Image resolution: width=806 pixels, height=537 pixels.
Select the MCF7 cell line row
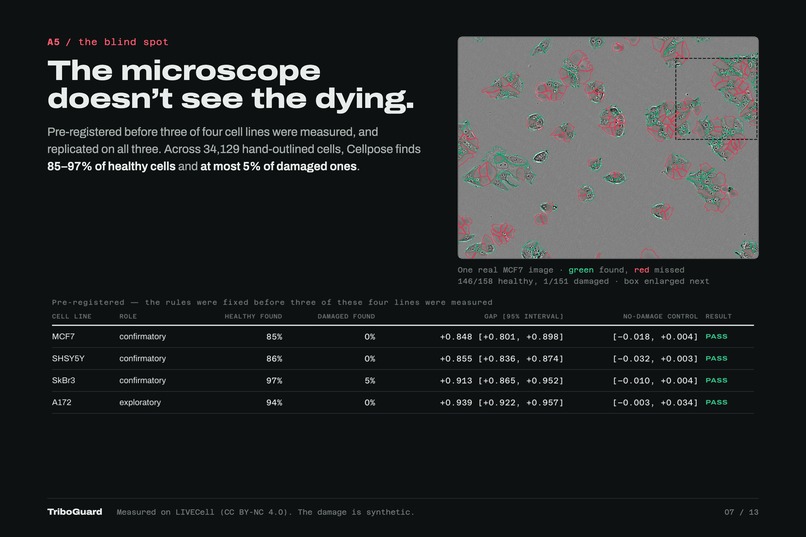click(x=402, y=337)
